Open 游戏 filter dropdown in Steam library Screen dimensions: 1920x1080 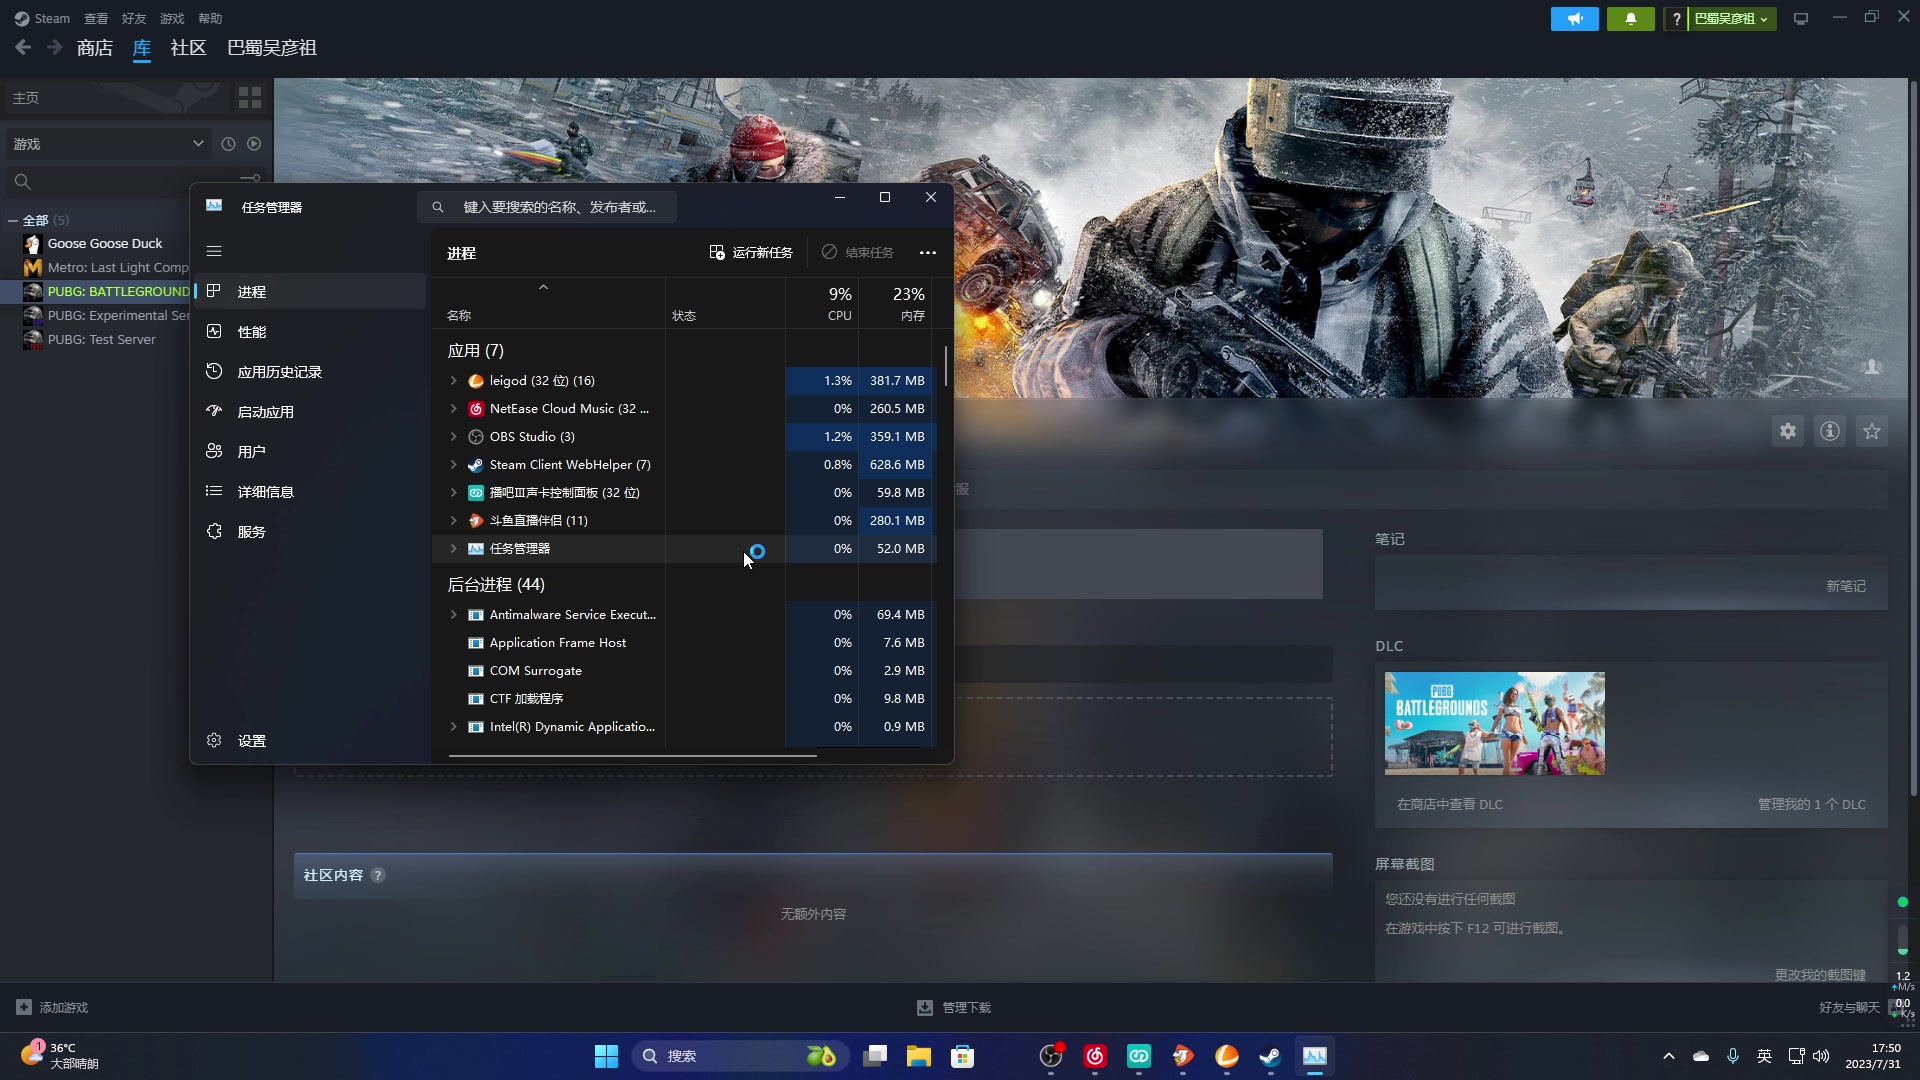[x=108, y=144]
